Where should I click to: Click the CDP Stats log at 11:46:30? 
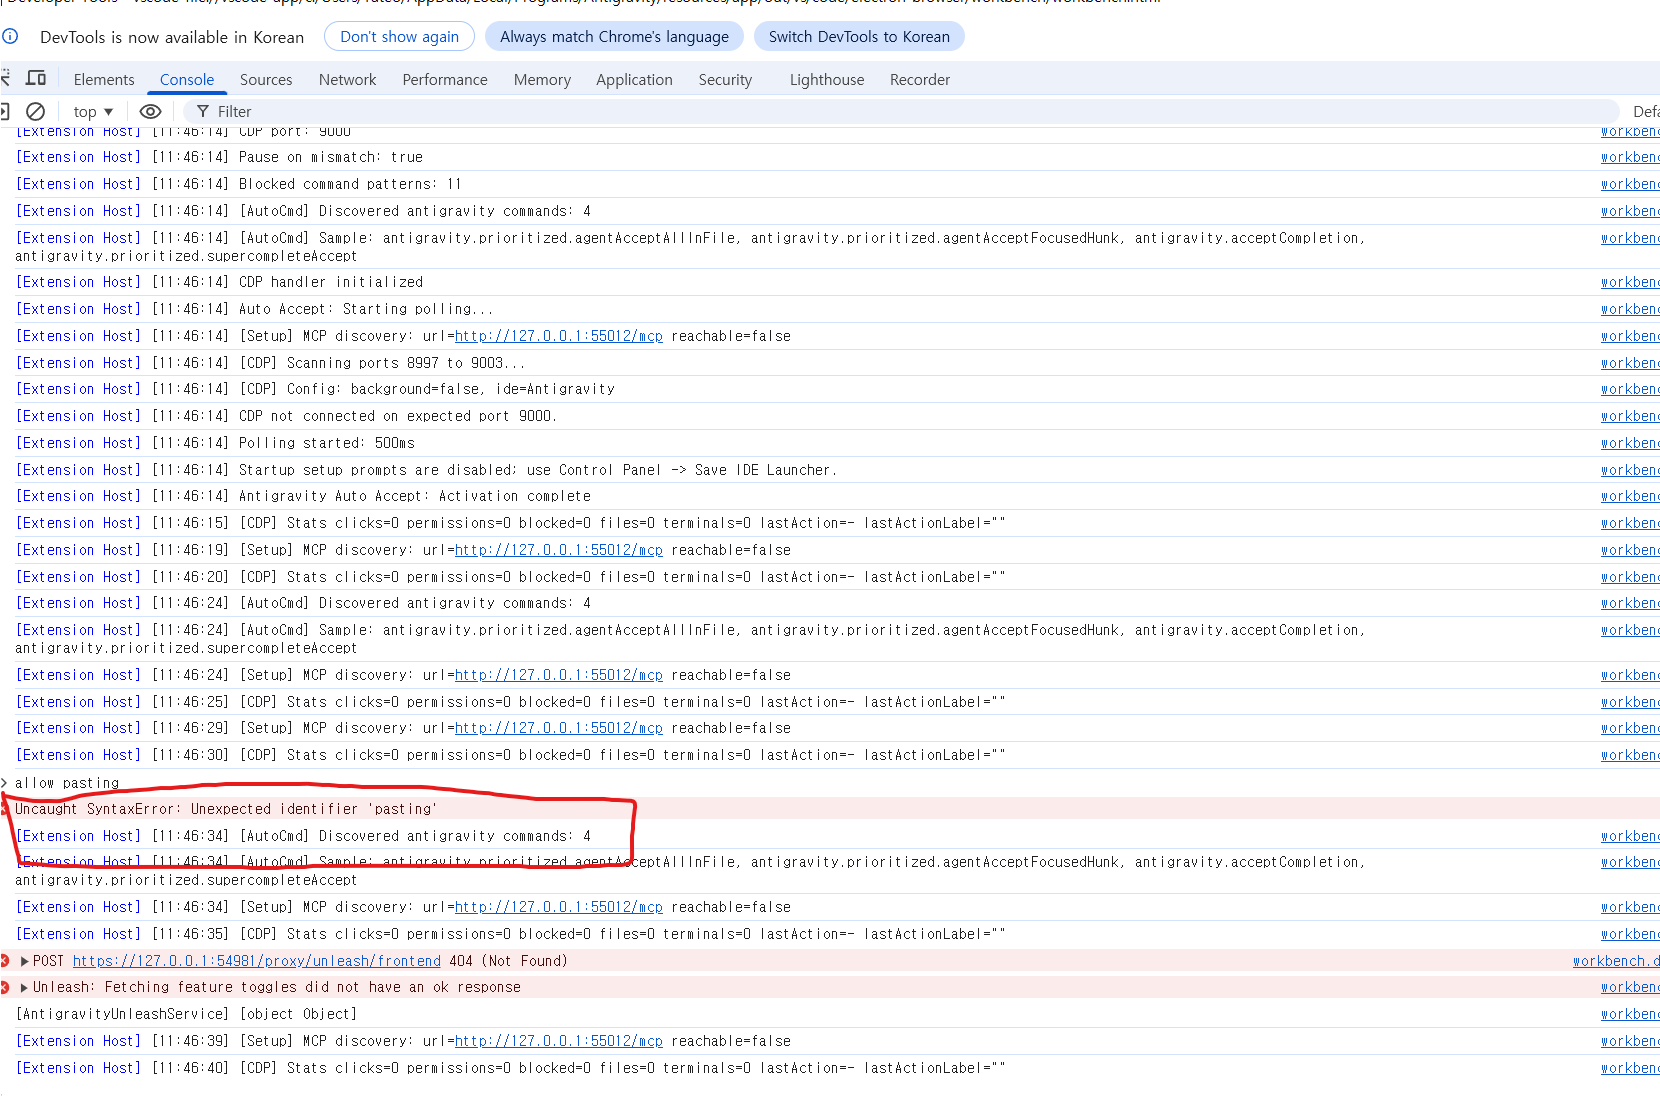point(510,755)
